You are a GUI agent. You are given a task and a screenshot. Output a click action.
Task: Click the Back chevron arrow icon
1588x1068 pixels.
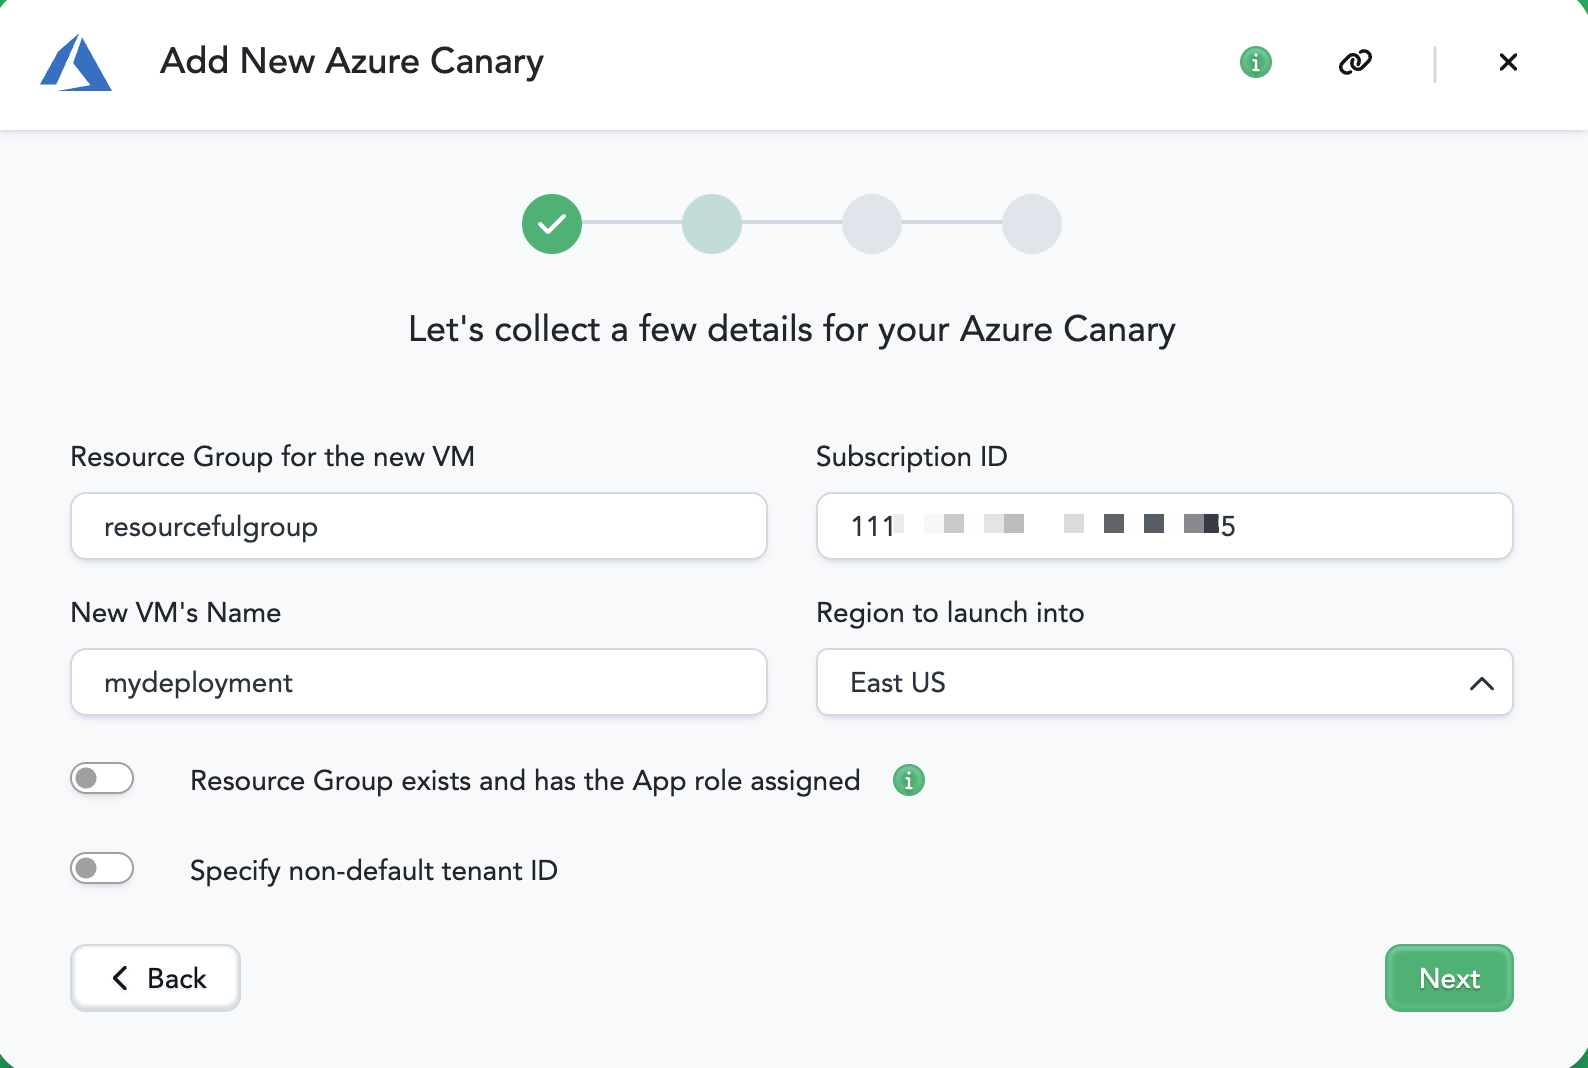(x=120, y=978)
